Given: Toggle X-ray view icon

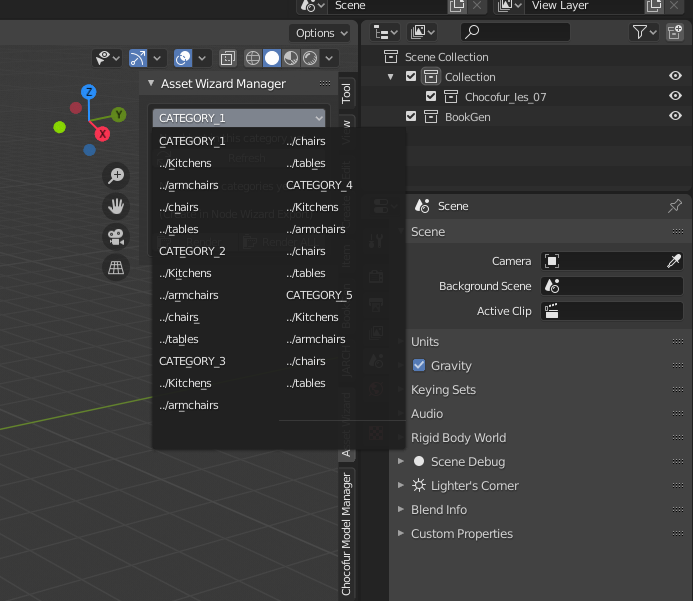Looking at the screenshot, I should 228,58.
